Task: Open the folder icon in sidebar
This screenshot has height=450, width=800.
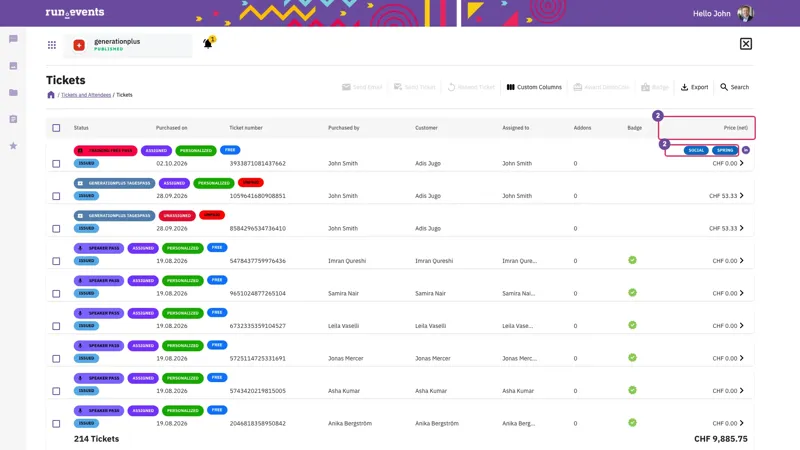Action: [x=13, y=92]
